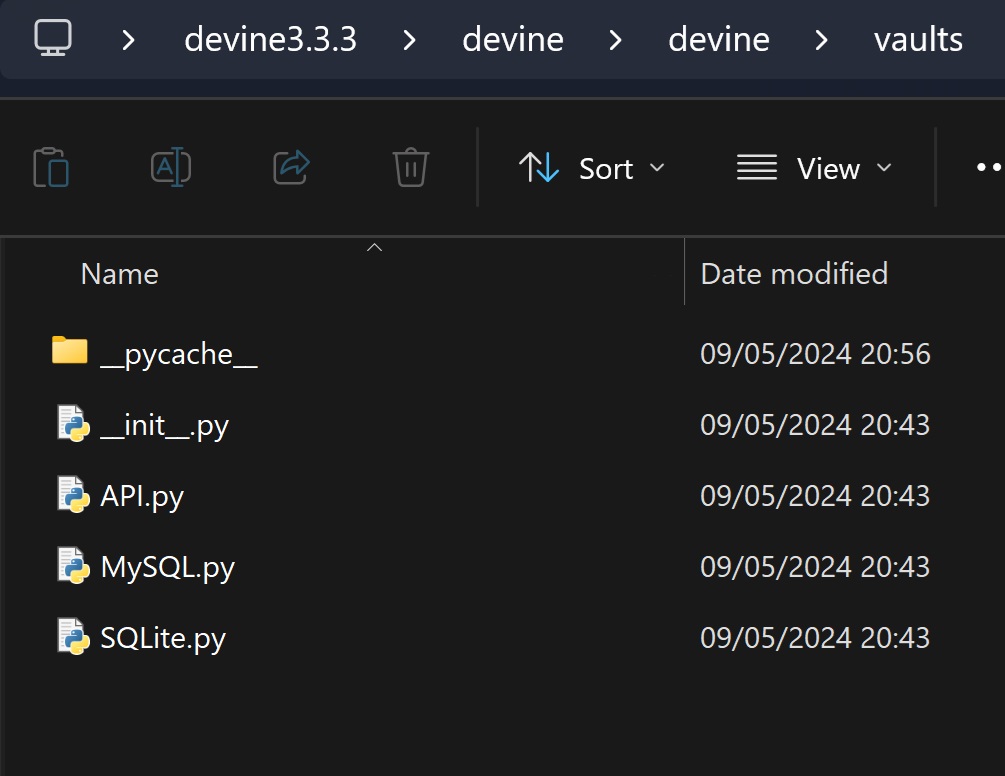Open the See more options ellipsis
Viewport: 1005px width, 776px height.
coord(989,168)
